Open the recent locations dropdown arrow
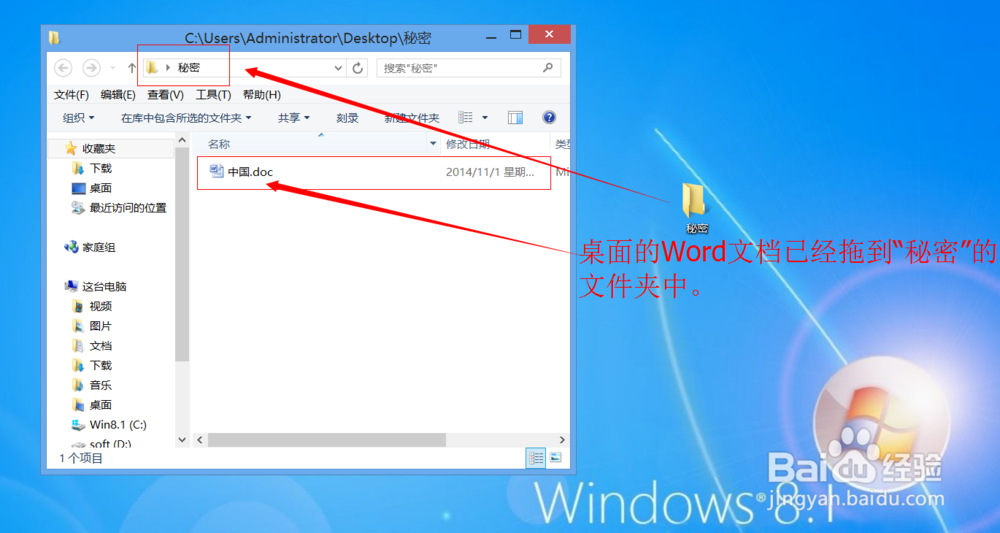The height and width of the screenshot is (533, 1000). (x=113, y=68)
